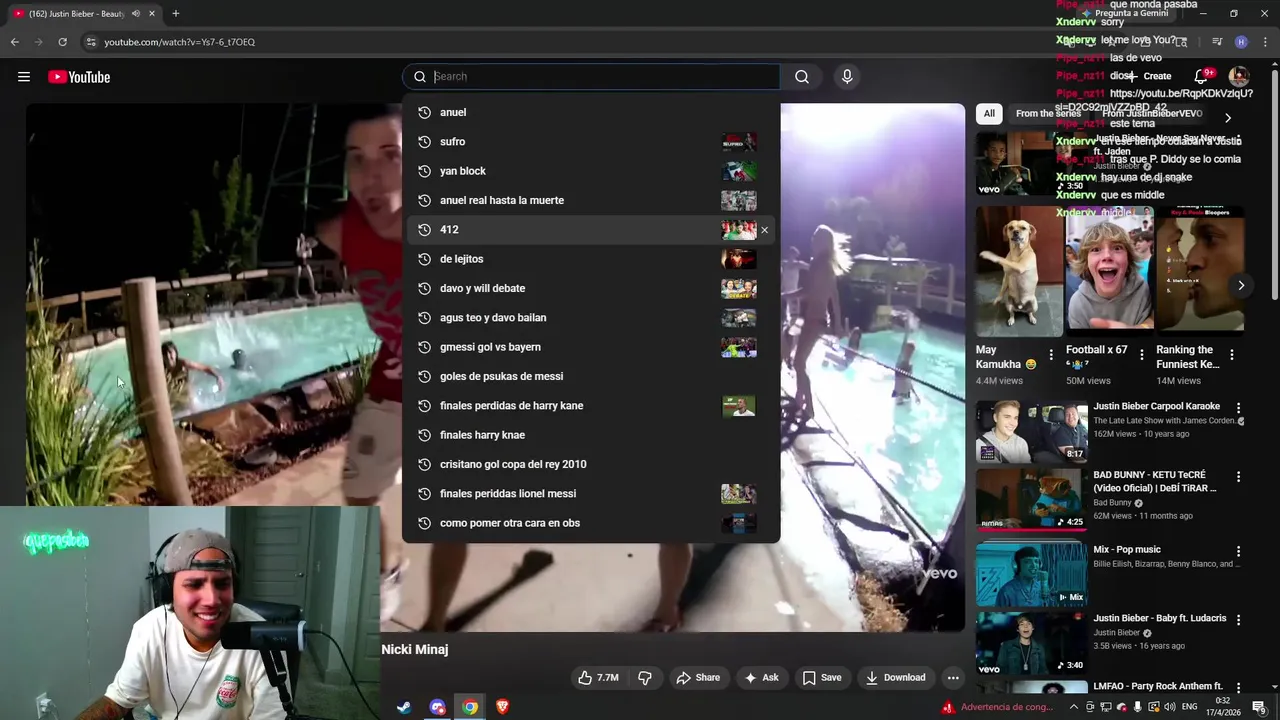
Task: Start voice search with the microphone icon
Action: click(x=847, y=77)
